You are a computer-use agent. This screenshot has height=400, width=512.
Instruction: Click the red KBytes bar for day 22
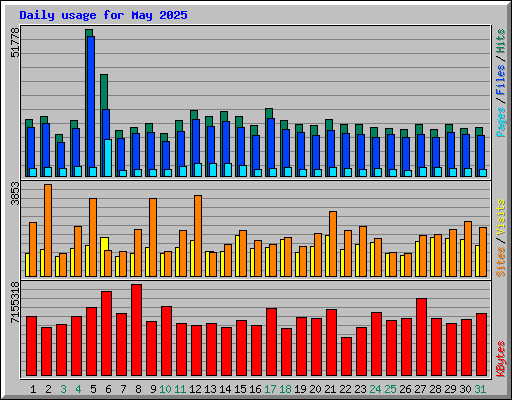[x=346, y=356]
